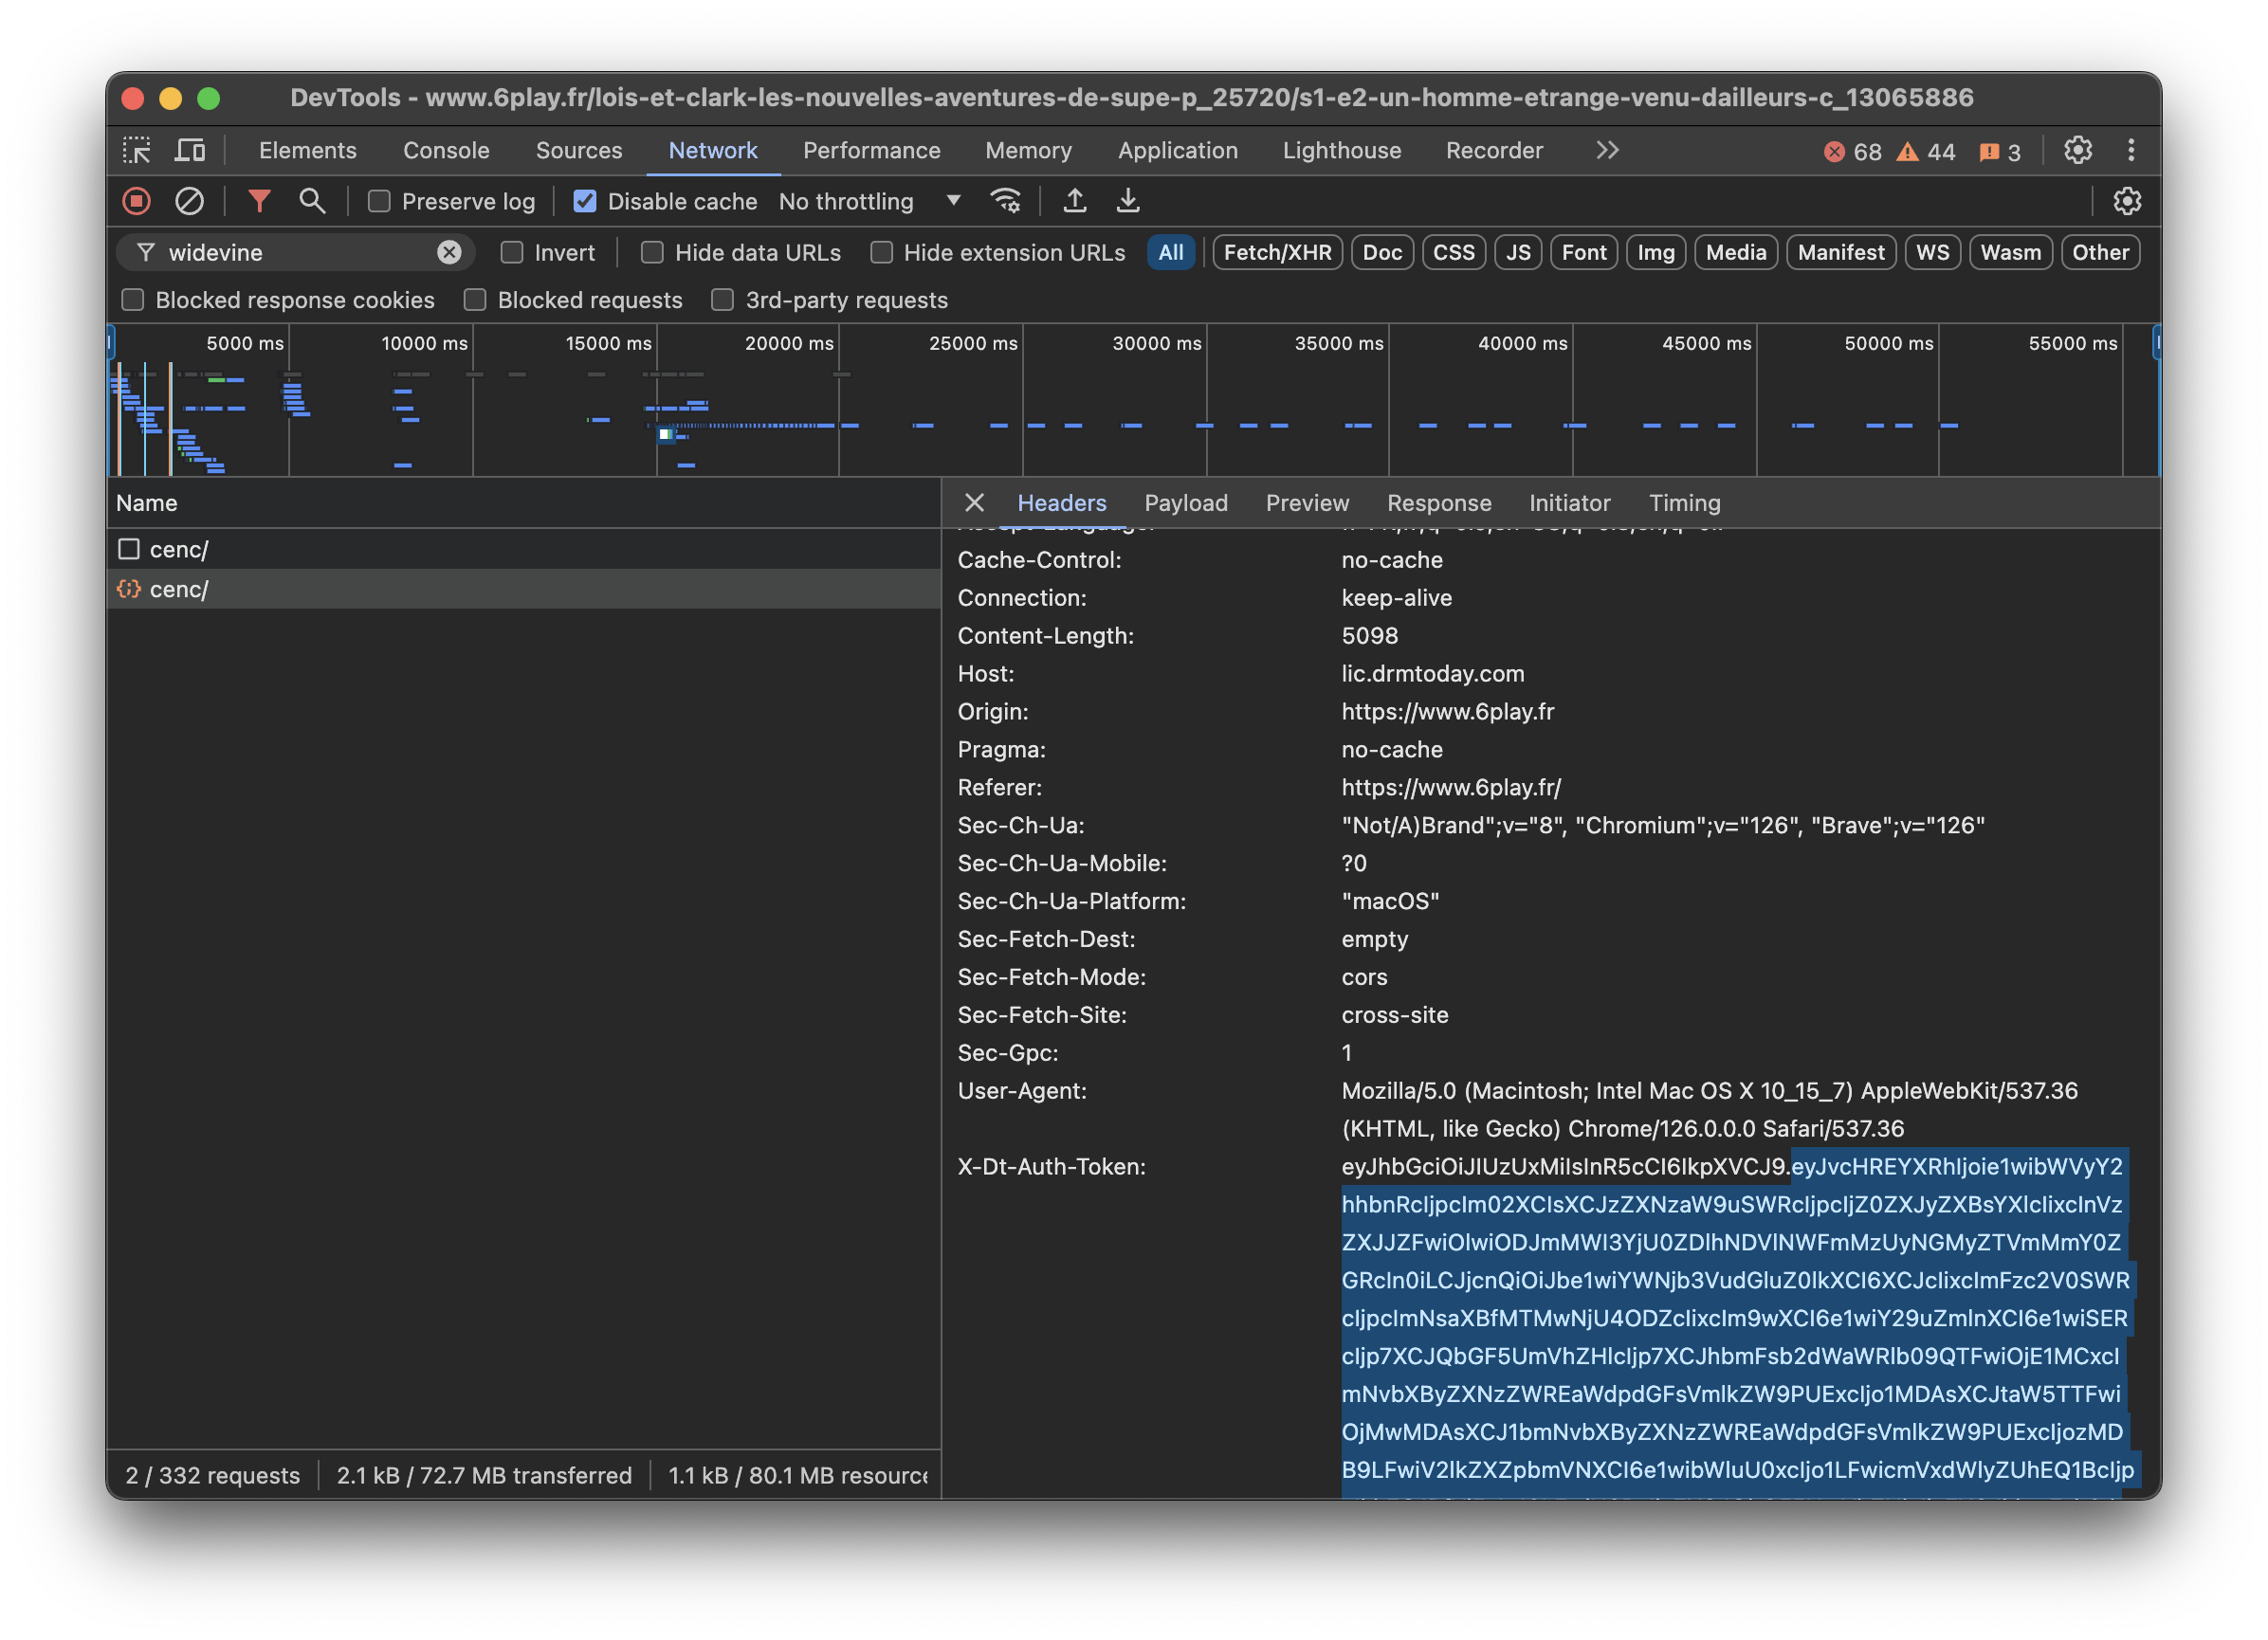Expand the more tabs chevron
Screen dimensions: 2268x1640
pyautogui.click(x=1607, y=150)
